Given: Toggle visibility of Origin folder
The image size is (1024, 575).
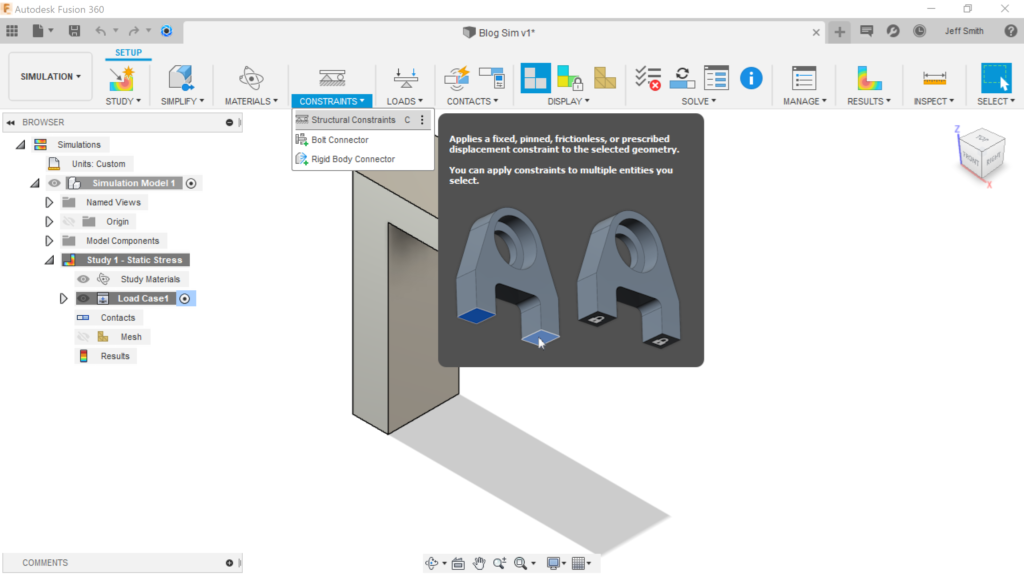Looking at the screenshot, I should tap(69, 222).
